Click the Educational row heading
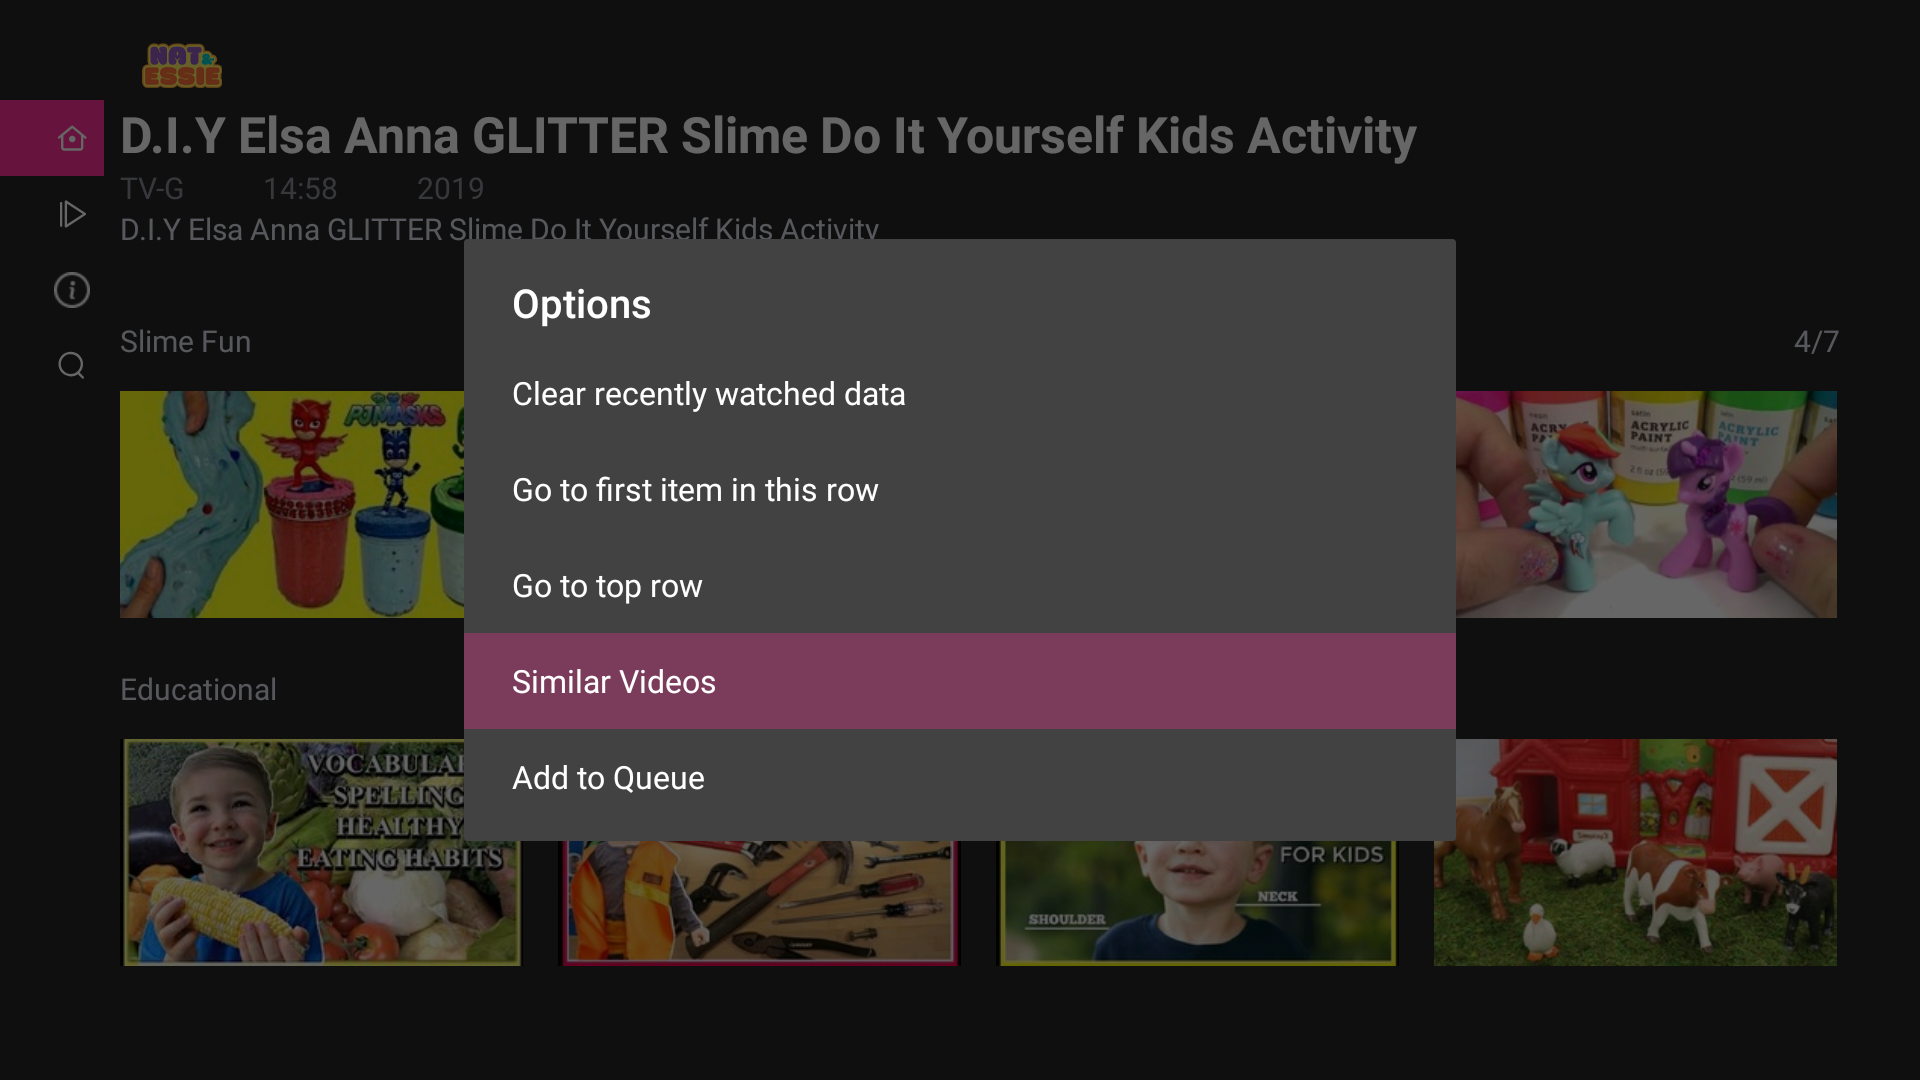 pos(198,690)
